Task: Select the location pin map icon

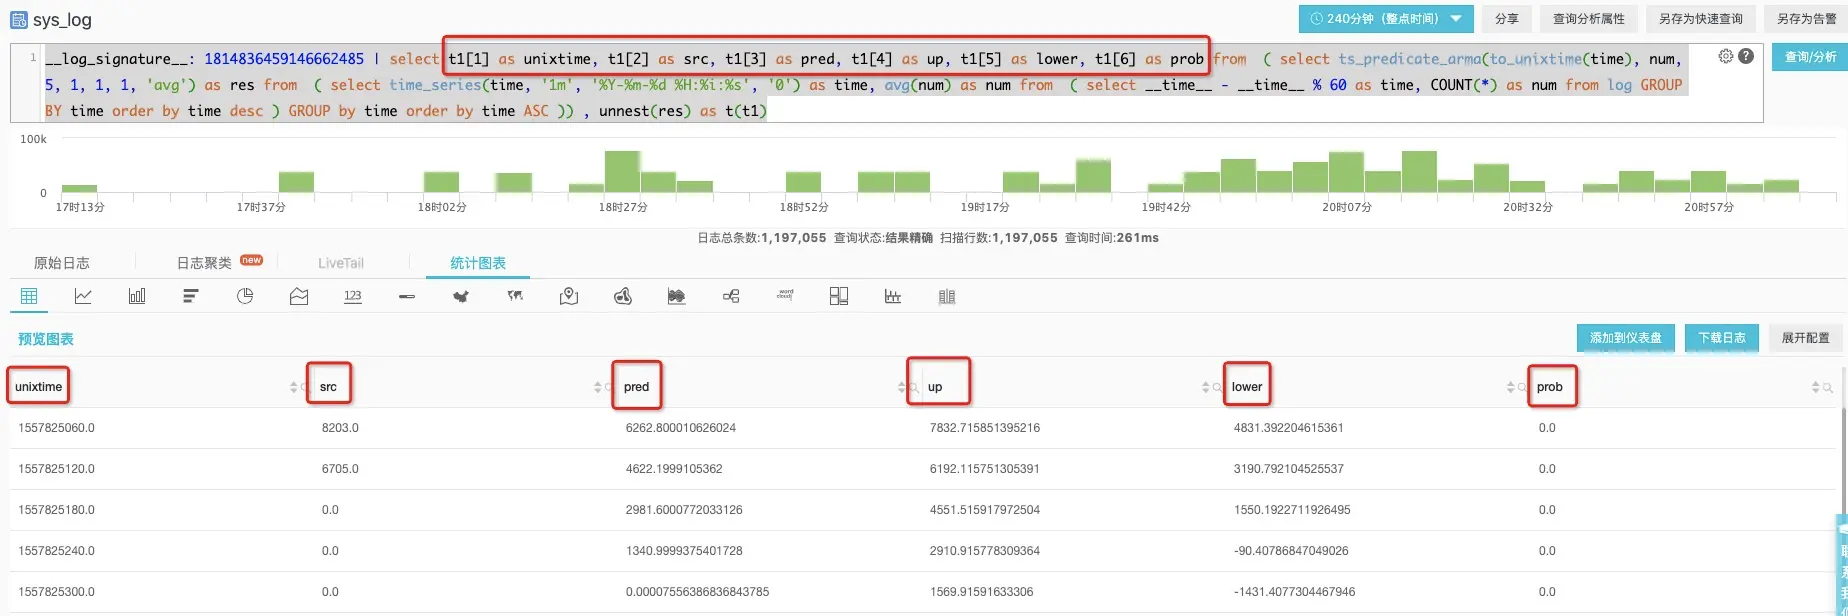Action: [x=569, y=296]
